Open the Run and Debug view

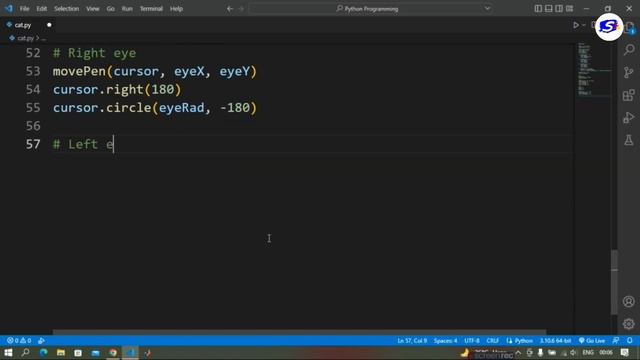pyautogui.click(x=629, y=118)
